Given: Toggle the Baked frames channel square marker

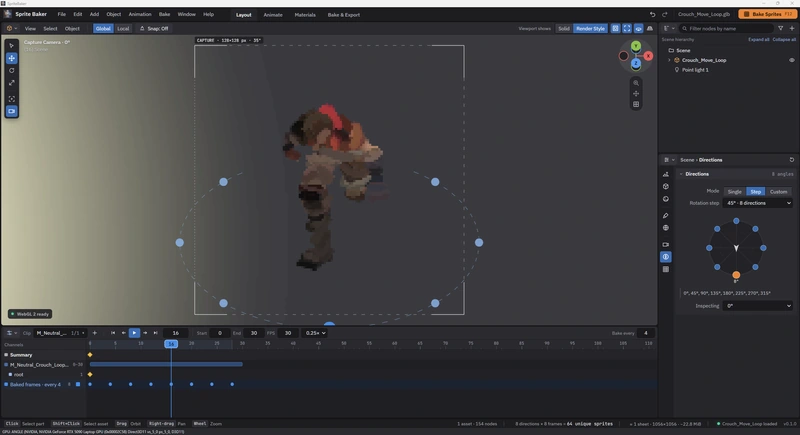Looking at the screenshot, I should pyautogui.click(x=78, y=385).
